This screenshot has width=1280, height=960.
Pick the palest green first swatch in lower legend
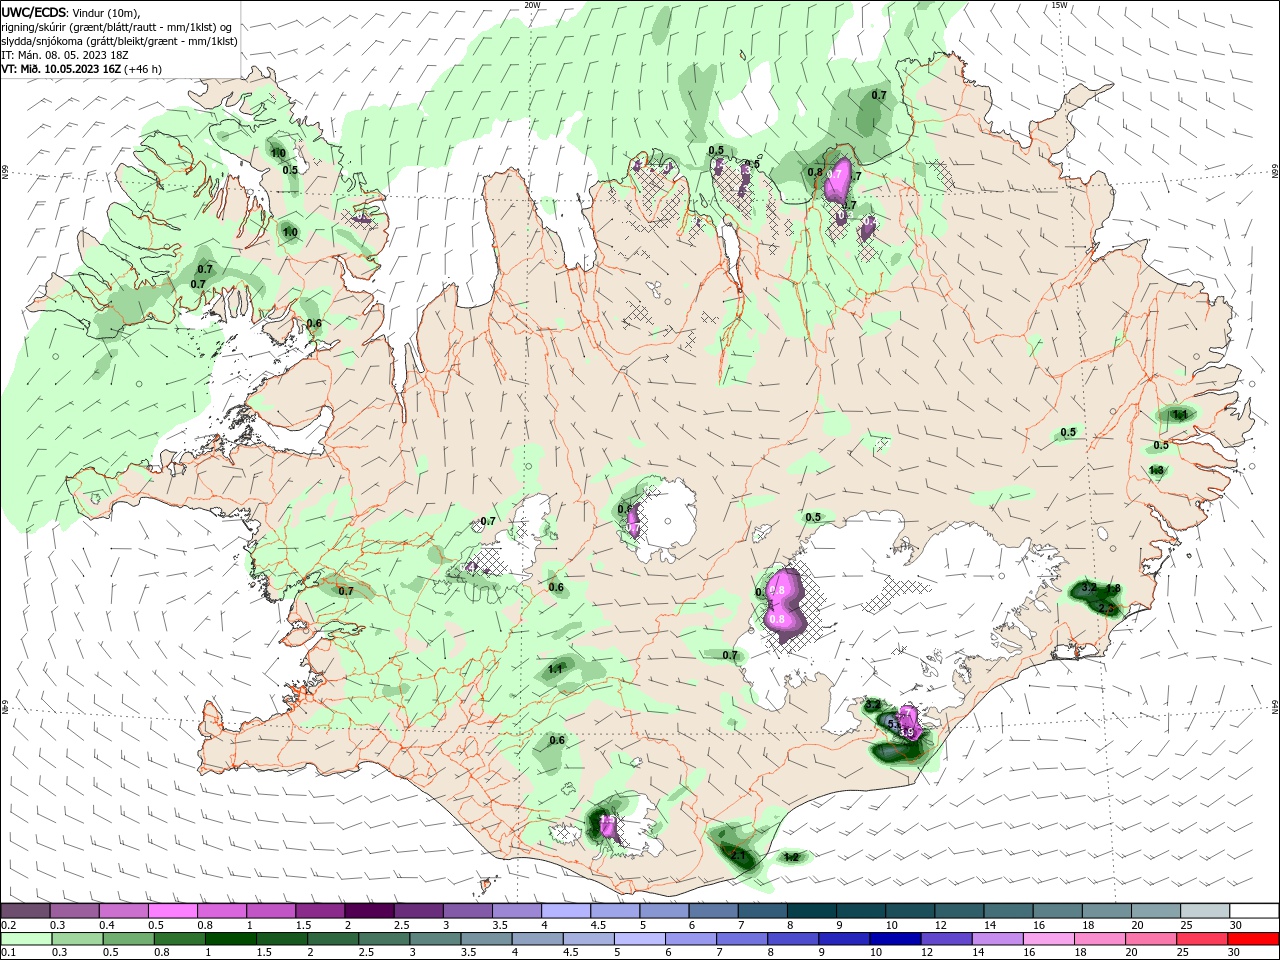[25, 939]
